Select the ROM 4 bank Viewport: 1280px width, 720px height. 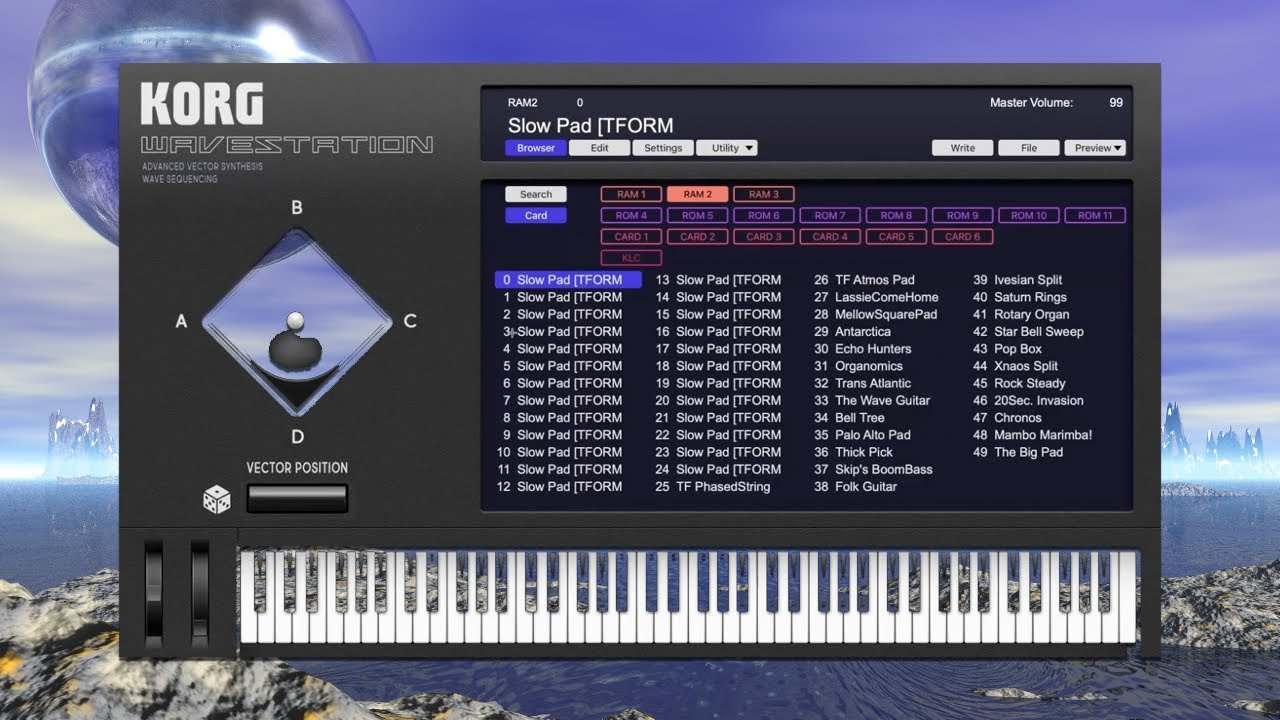click(631, 215)
